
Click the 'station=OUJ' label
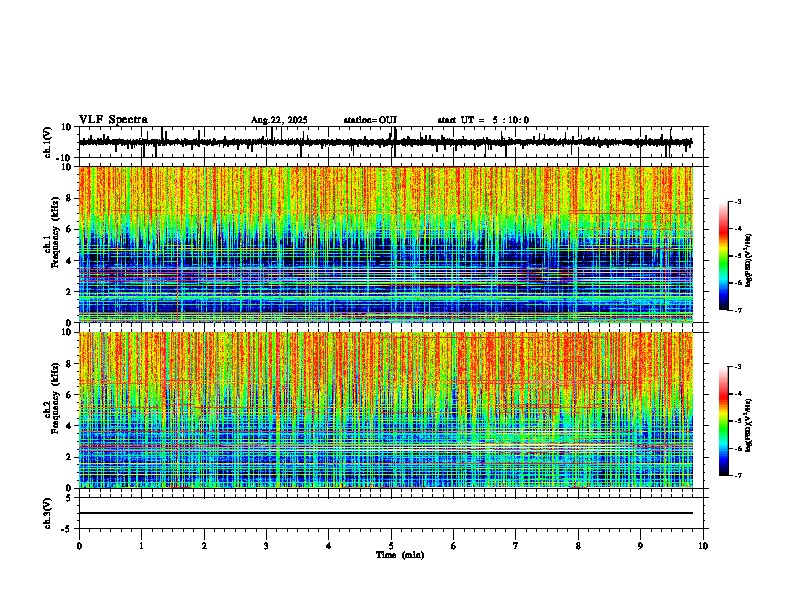tap(370, 120)
